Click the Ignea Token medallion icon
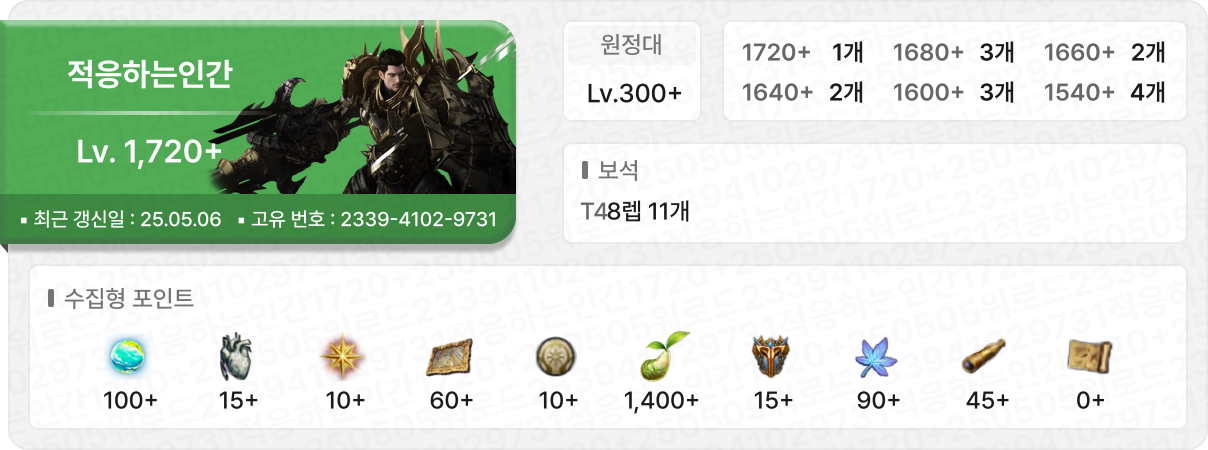 click(557, 354)
